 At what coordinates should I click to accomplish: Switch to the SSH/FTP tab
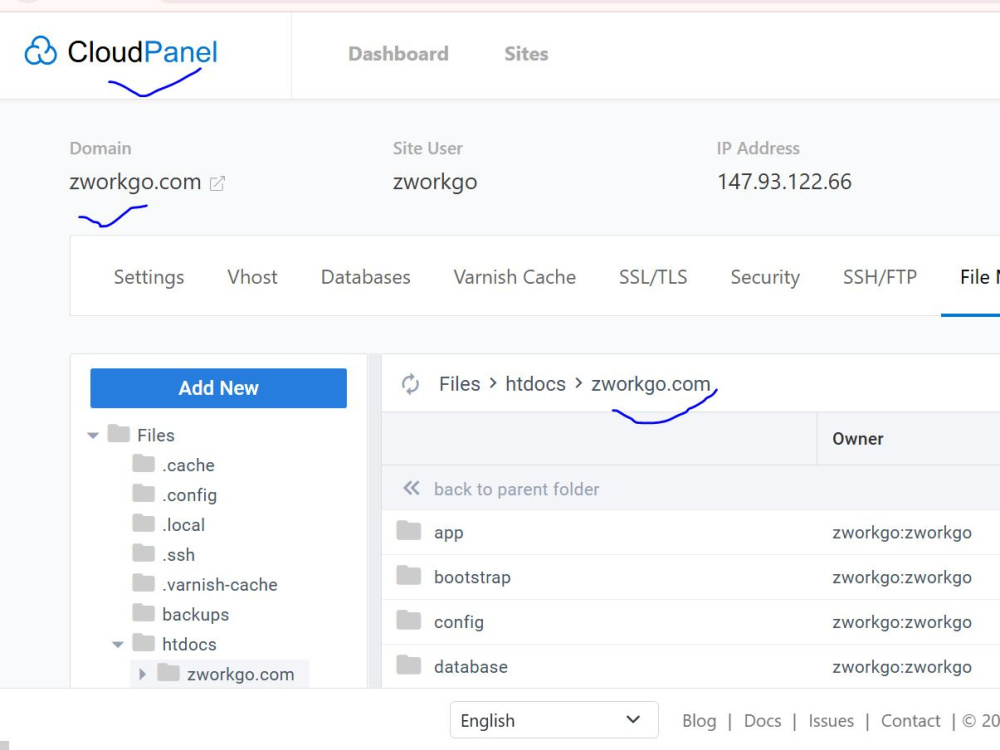pyautogui.click(x=880, y=277)
